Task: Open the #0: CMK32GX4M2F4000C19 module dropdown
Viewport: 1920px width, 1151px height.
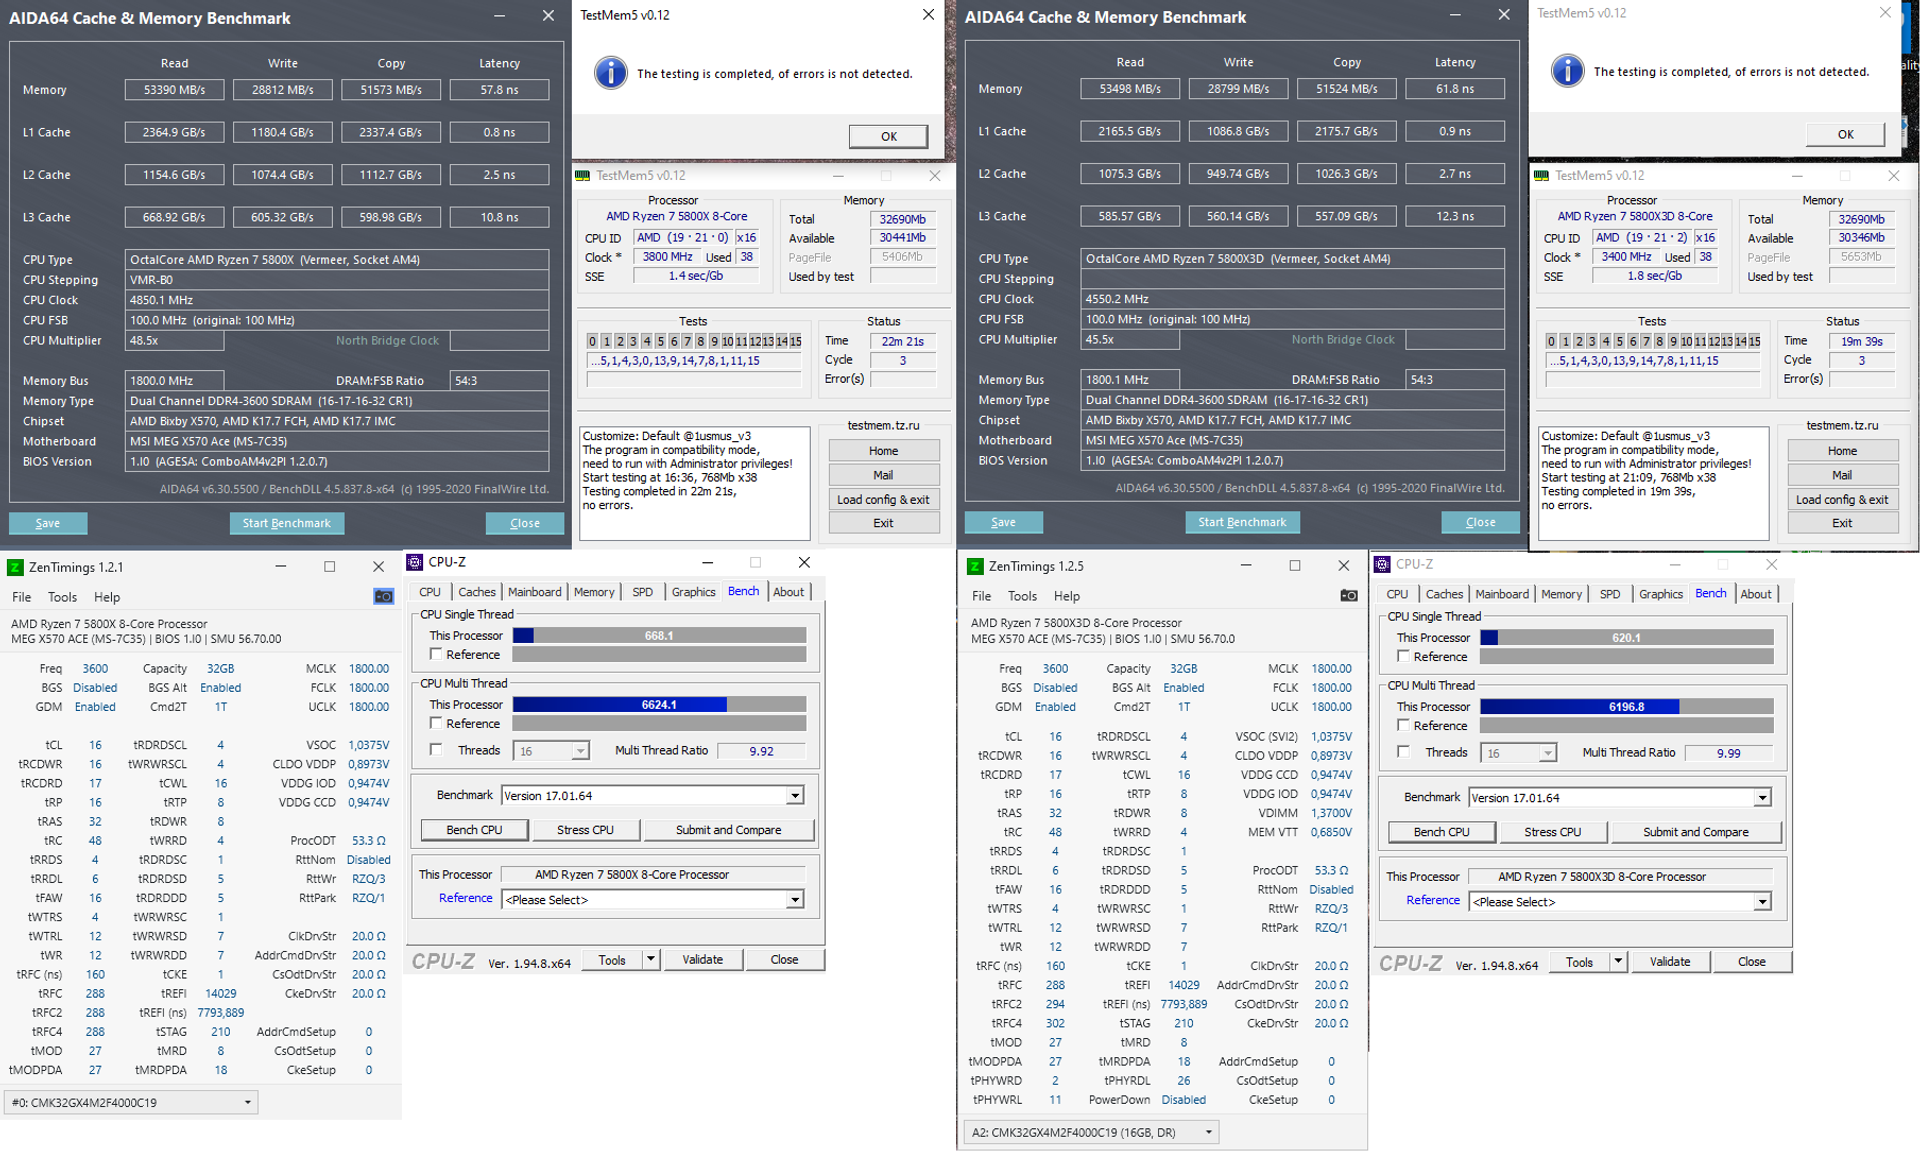Action: tap(131, 1102)
